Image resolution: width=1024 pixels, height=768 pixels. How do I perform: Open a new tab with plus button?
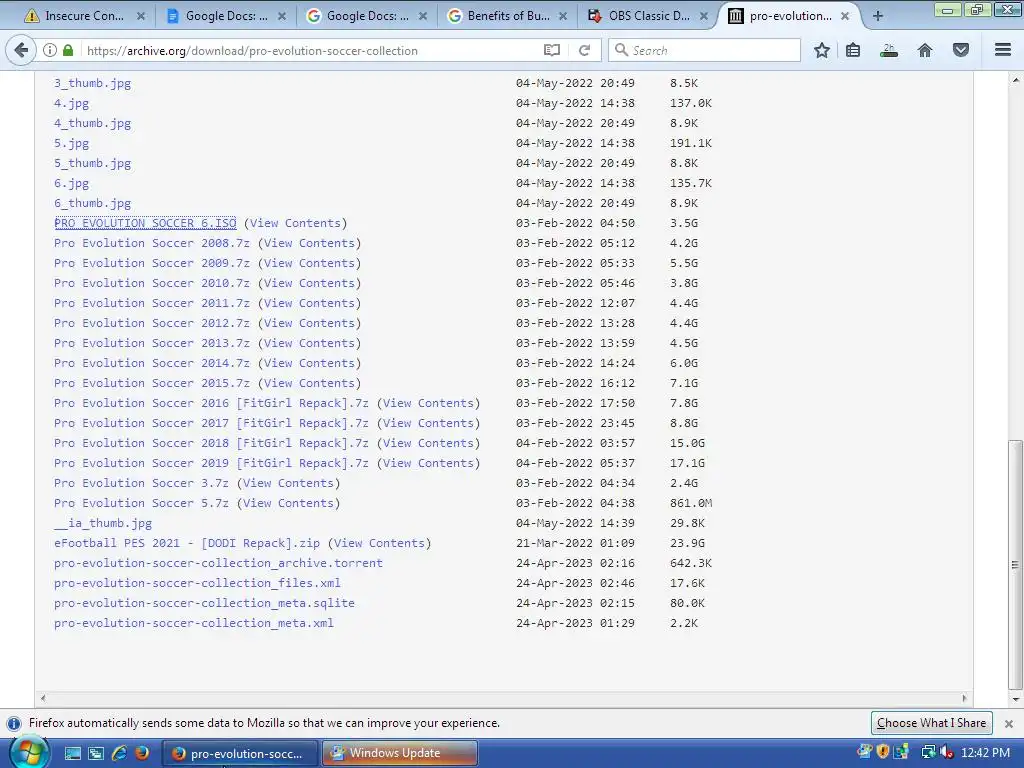(878, 16)
